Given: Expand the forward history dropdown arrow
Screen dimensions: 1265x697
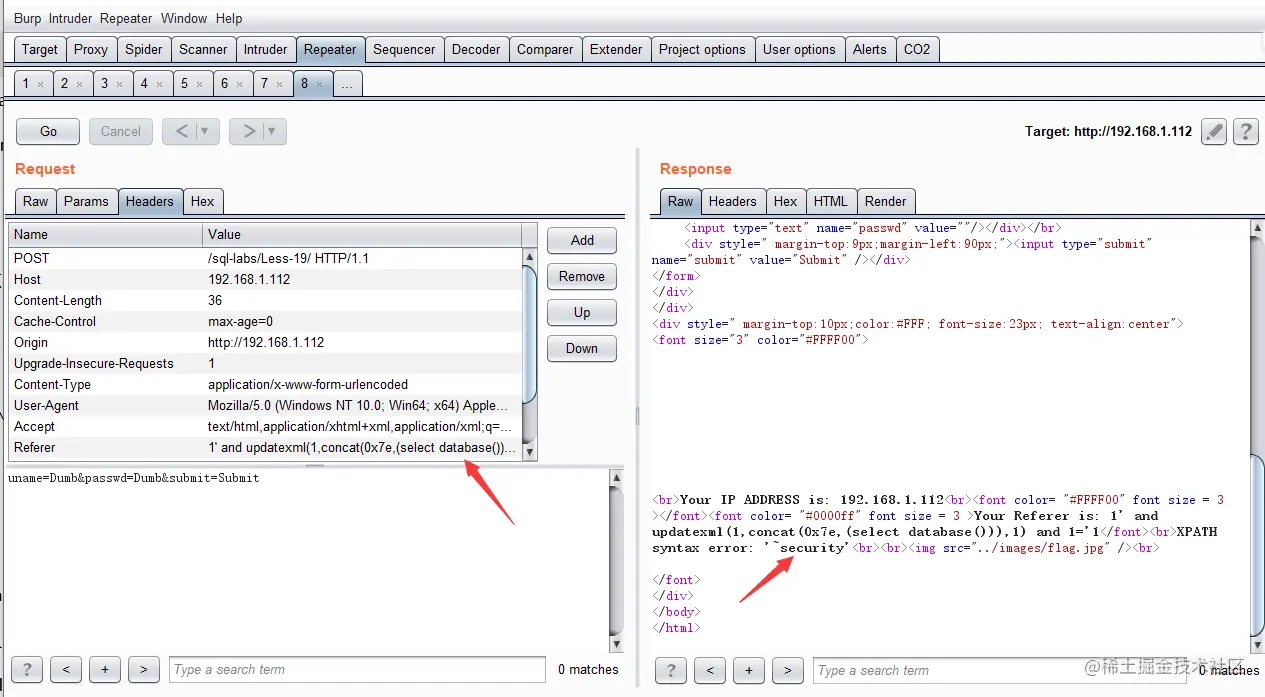Looking at the screenshot, I should point(273,131).
